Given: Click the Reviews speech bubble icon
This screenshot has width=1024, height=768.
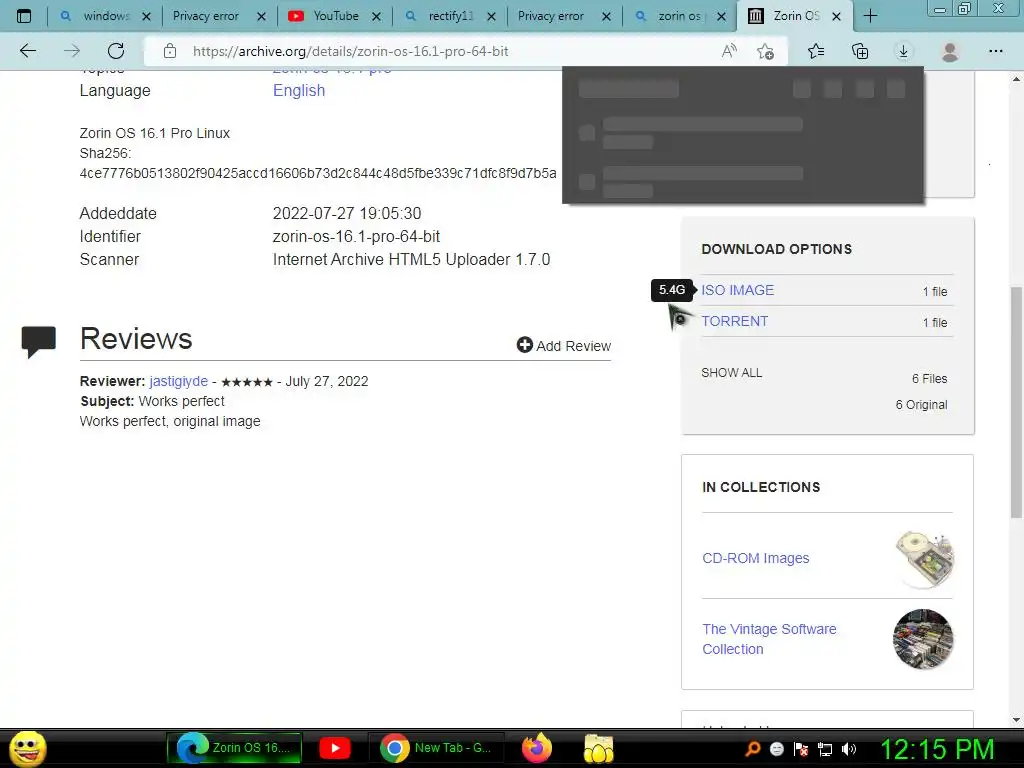Looking at the screenshot, I should click(39, 341).
